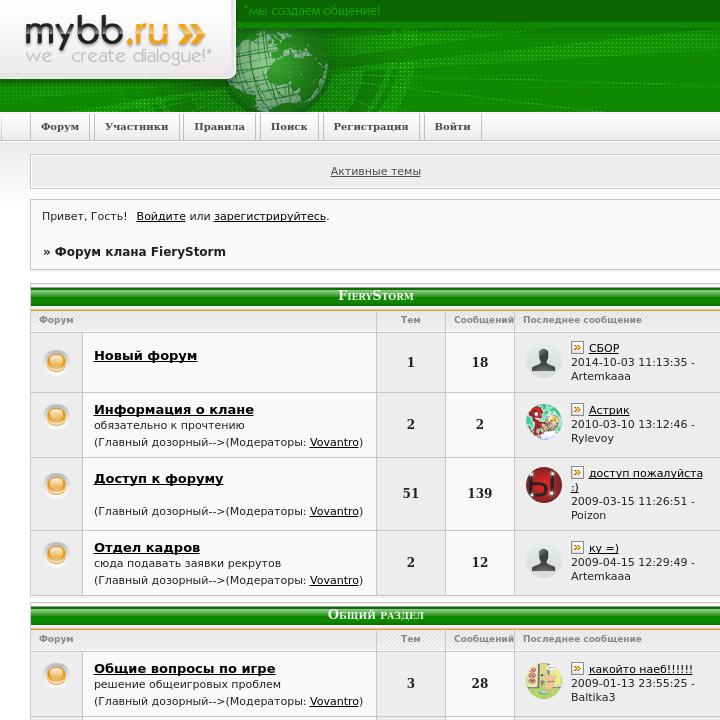
Task: Click description сюда подавать заявки рекрутов
Action: coord(187,563)
